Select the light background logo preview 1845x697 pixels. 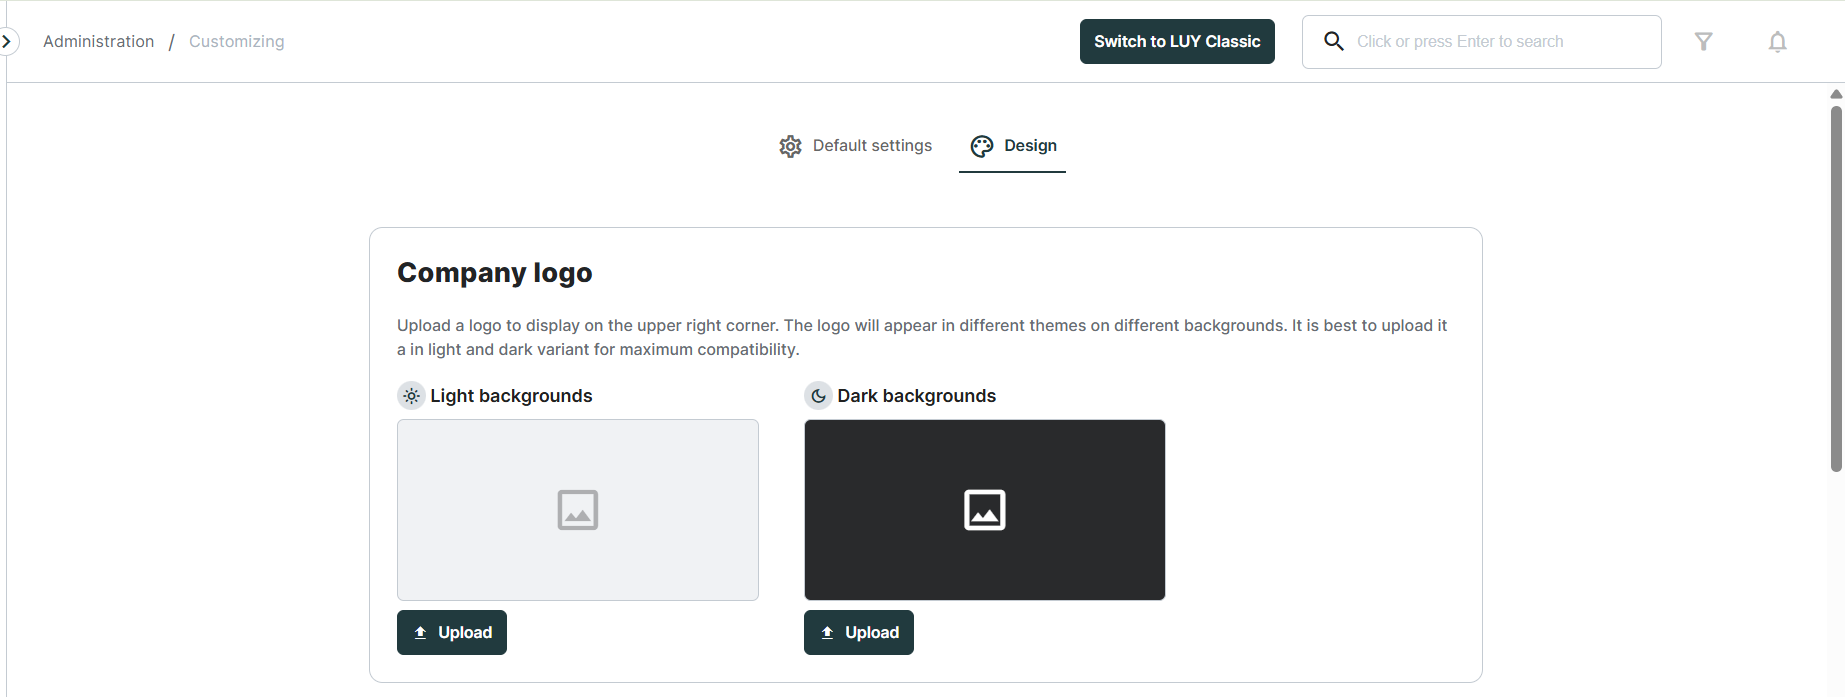coord(577,510)
